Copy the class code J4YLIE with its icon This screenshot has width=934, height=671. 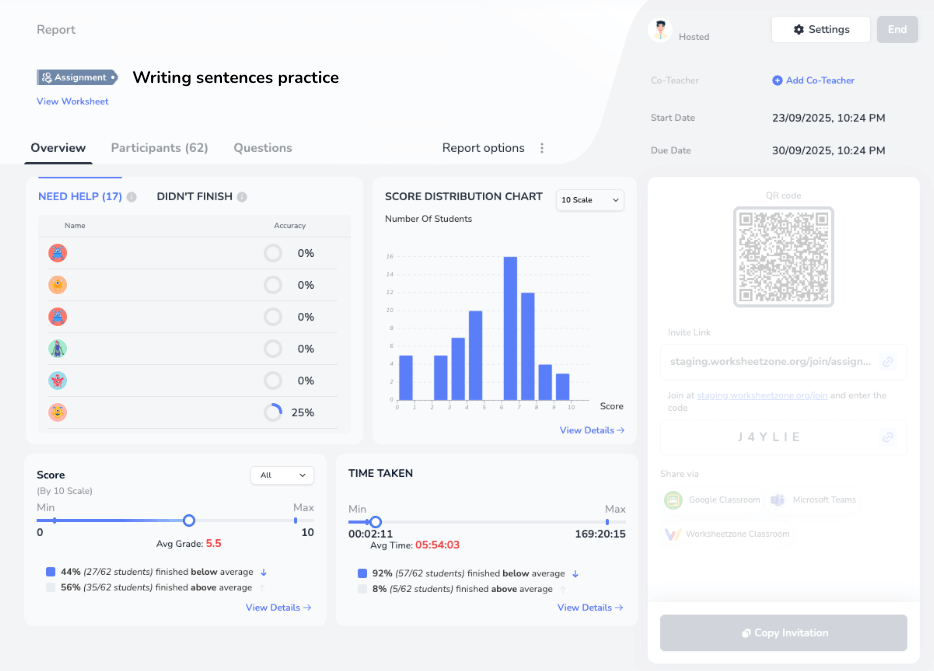click(888, 437)
